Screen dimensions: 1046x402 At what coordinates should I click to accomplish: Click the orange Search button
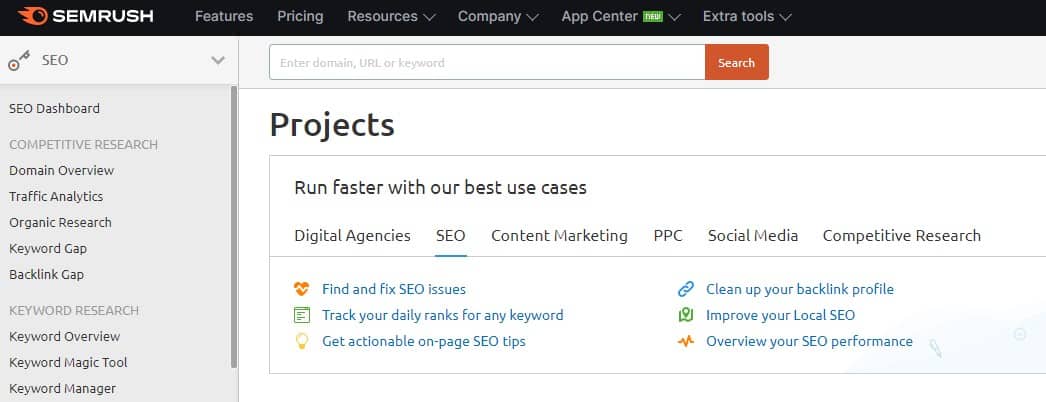coord(736,63)
